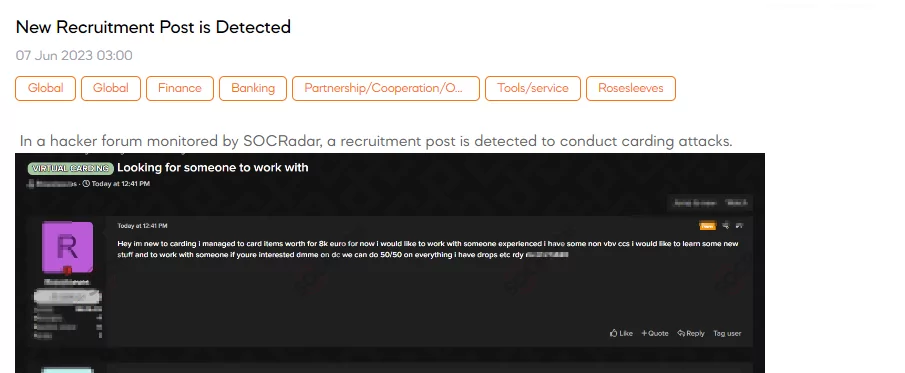Click the embedded forum screenshot image

(390, 263)
